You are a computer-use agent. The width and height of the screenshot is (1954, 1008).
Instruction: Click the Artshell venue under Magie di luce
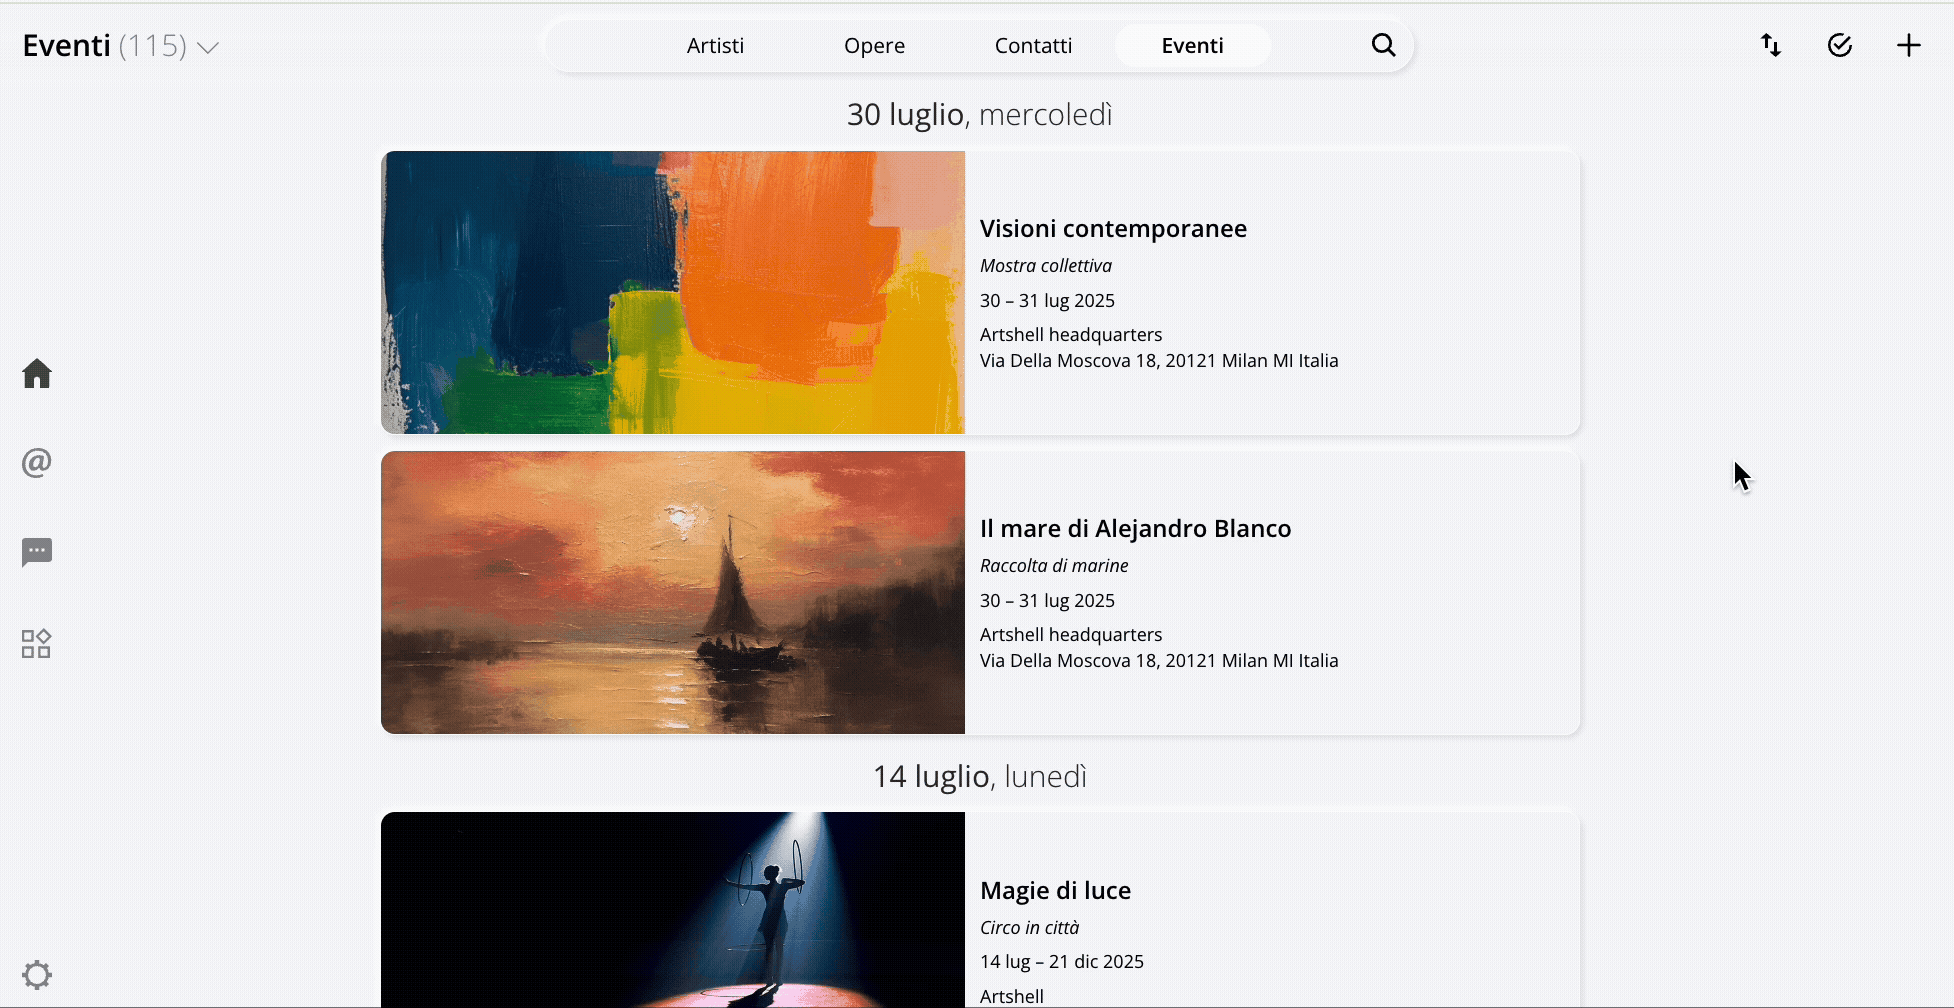click(1012, 996)
